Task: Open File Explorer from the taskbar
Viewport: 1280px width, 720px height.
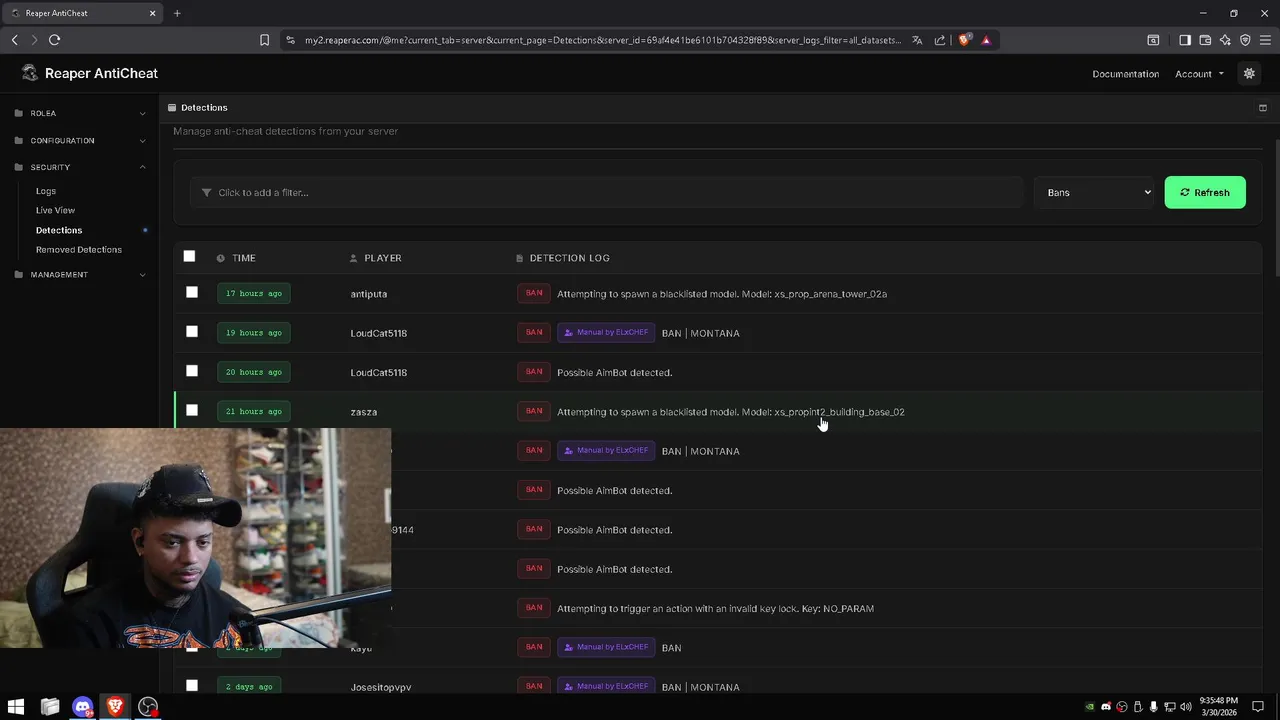Action: click(x=50, y=707)
